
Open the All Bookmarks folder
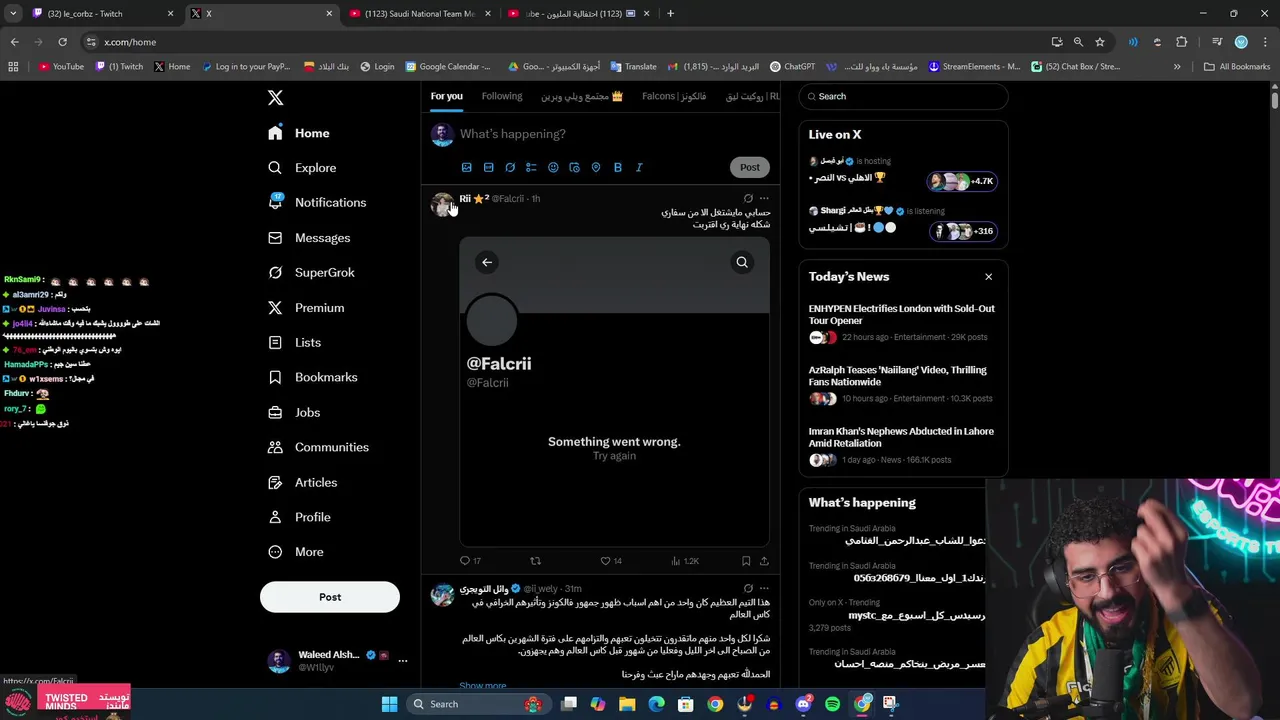(1237, 67)
